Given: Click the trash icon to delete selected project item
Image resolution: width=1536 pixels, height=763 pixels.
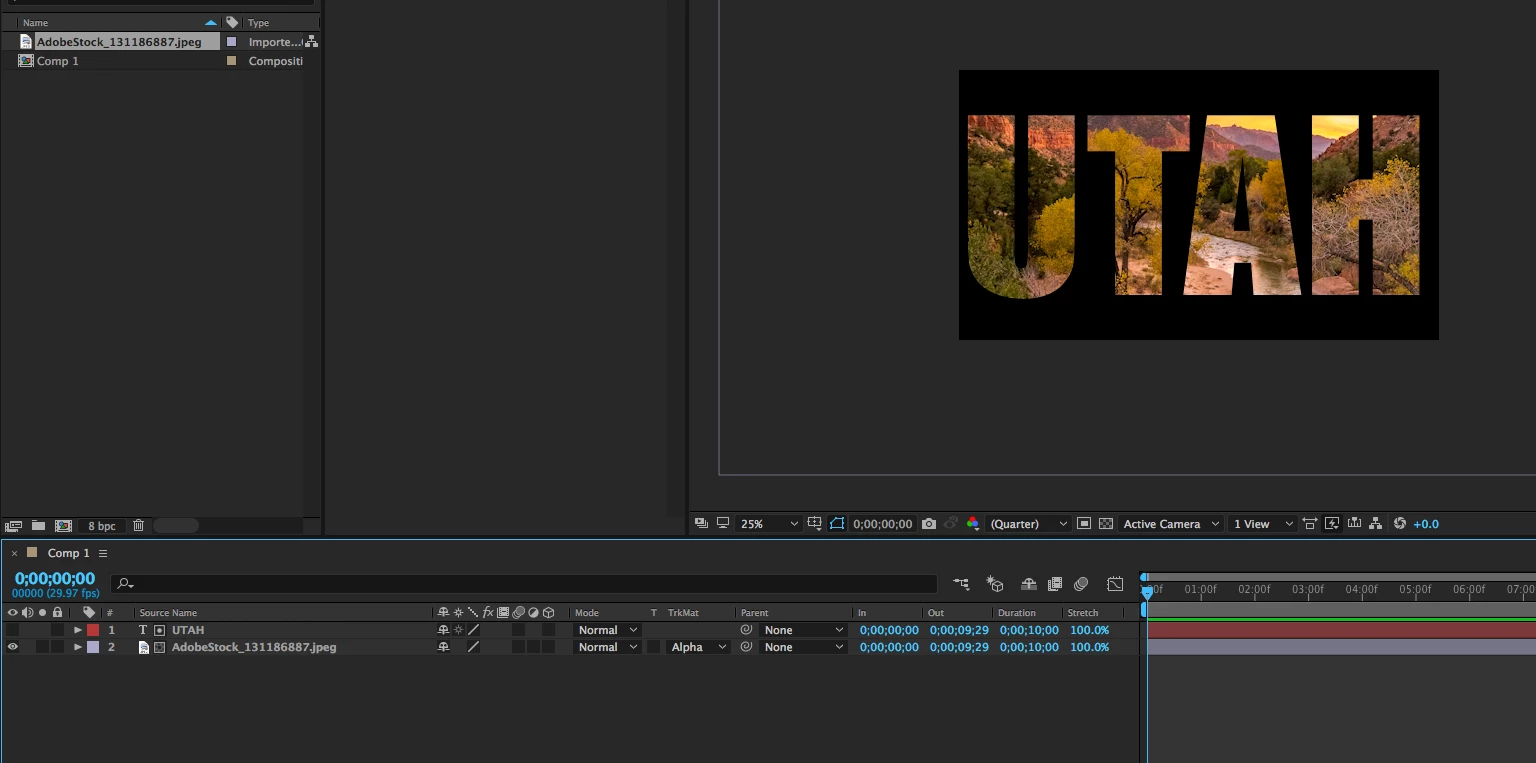Looking at the screenshot, I should coord(139,525).
